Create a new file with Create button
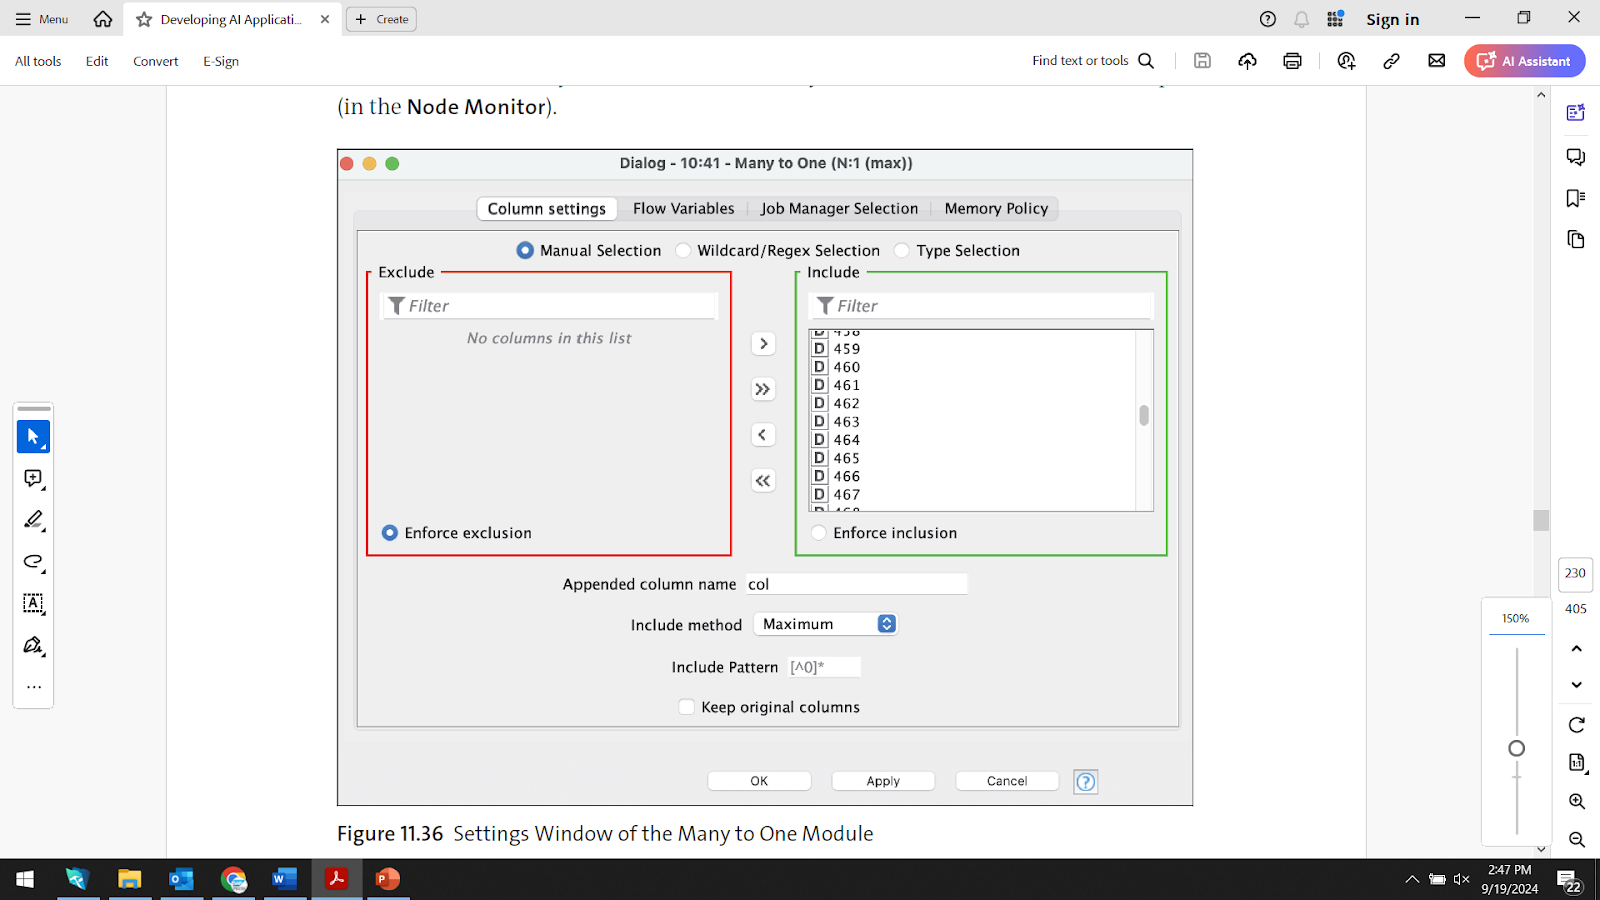 click(381, 19)
